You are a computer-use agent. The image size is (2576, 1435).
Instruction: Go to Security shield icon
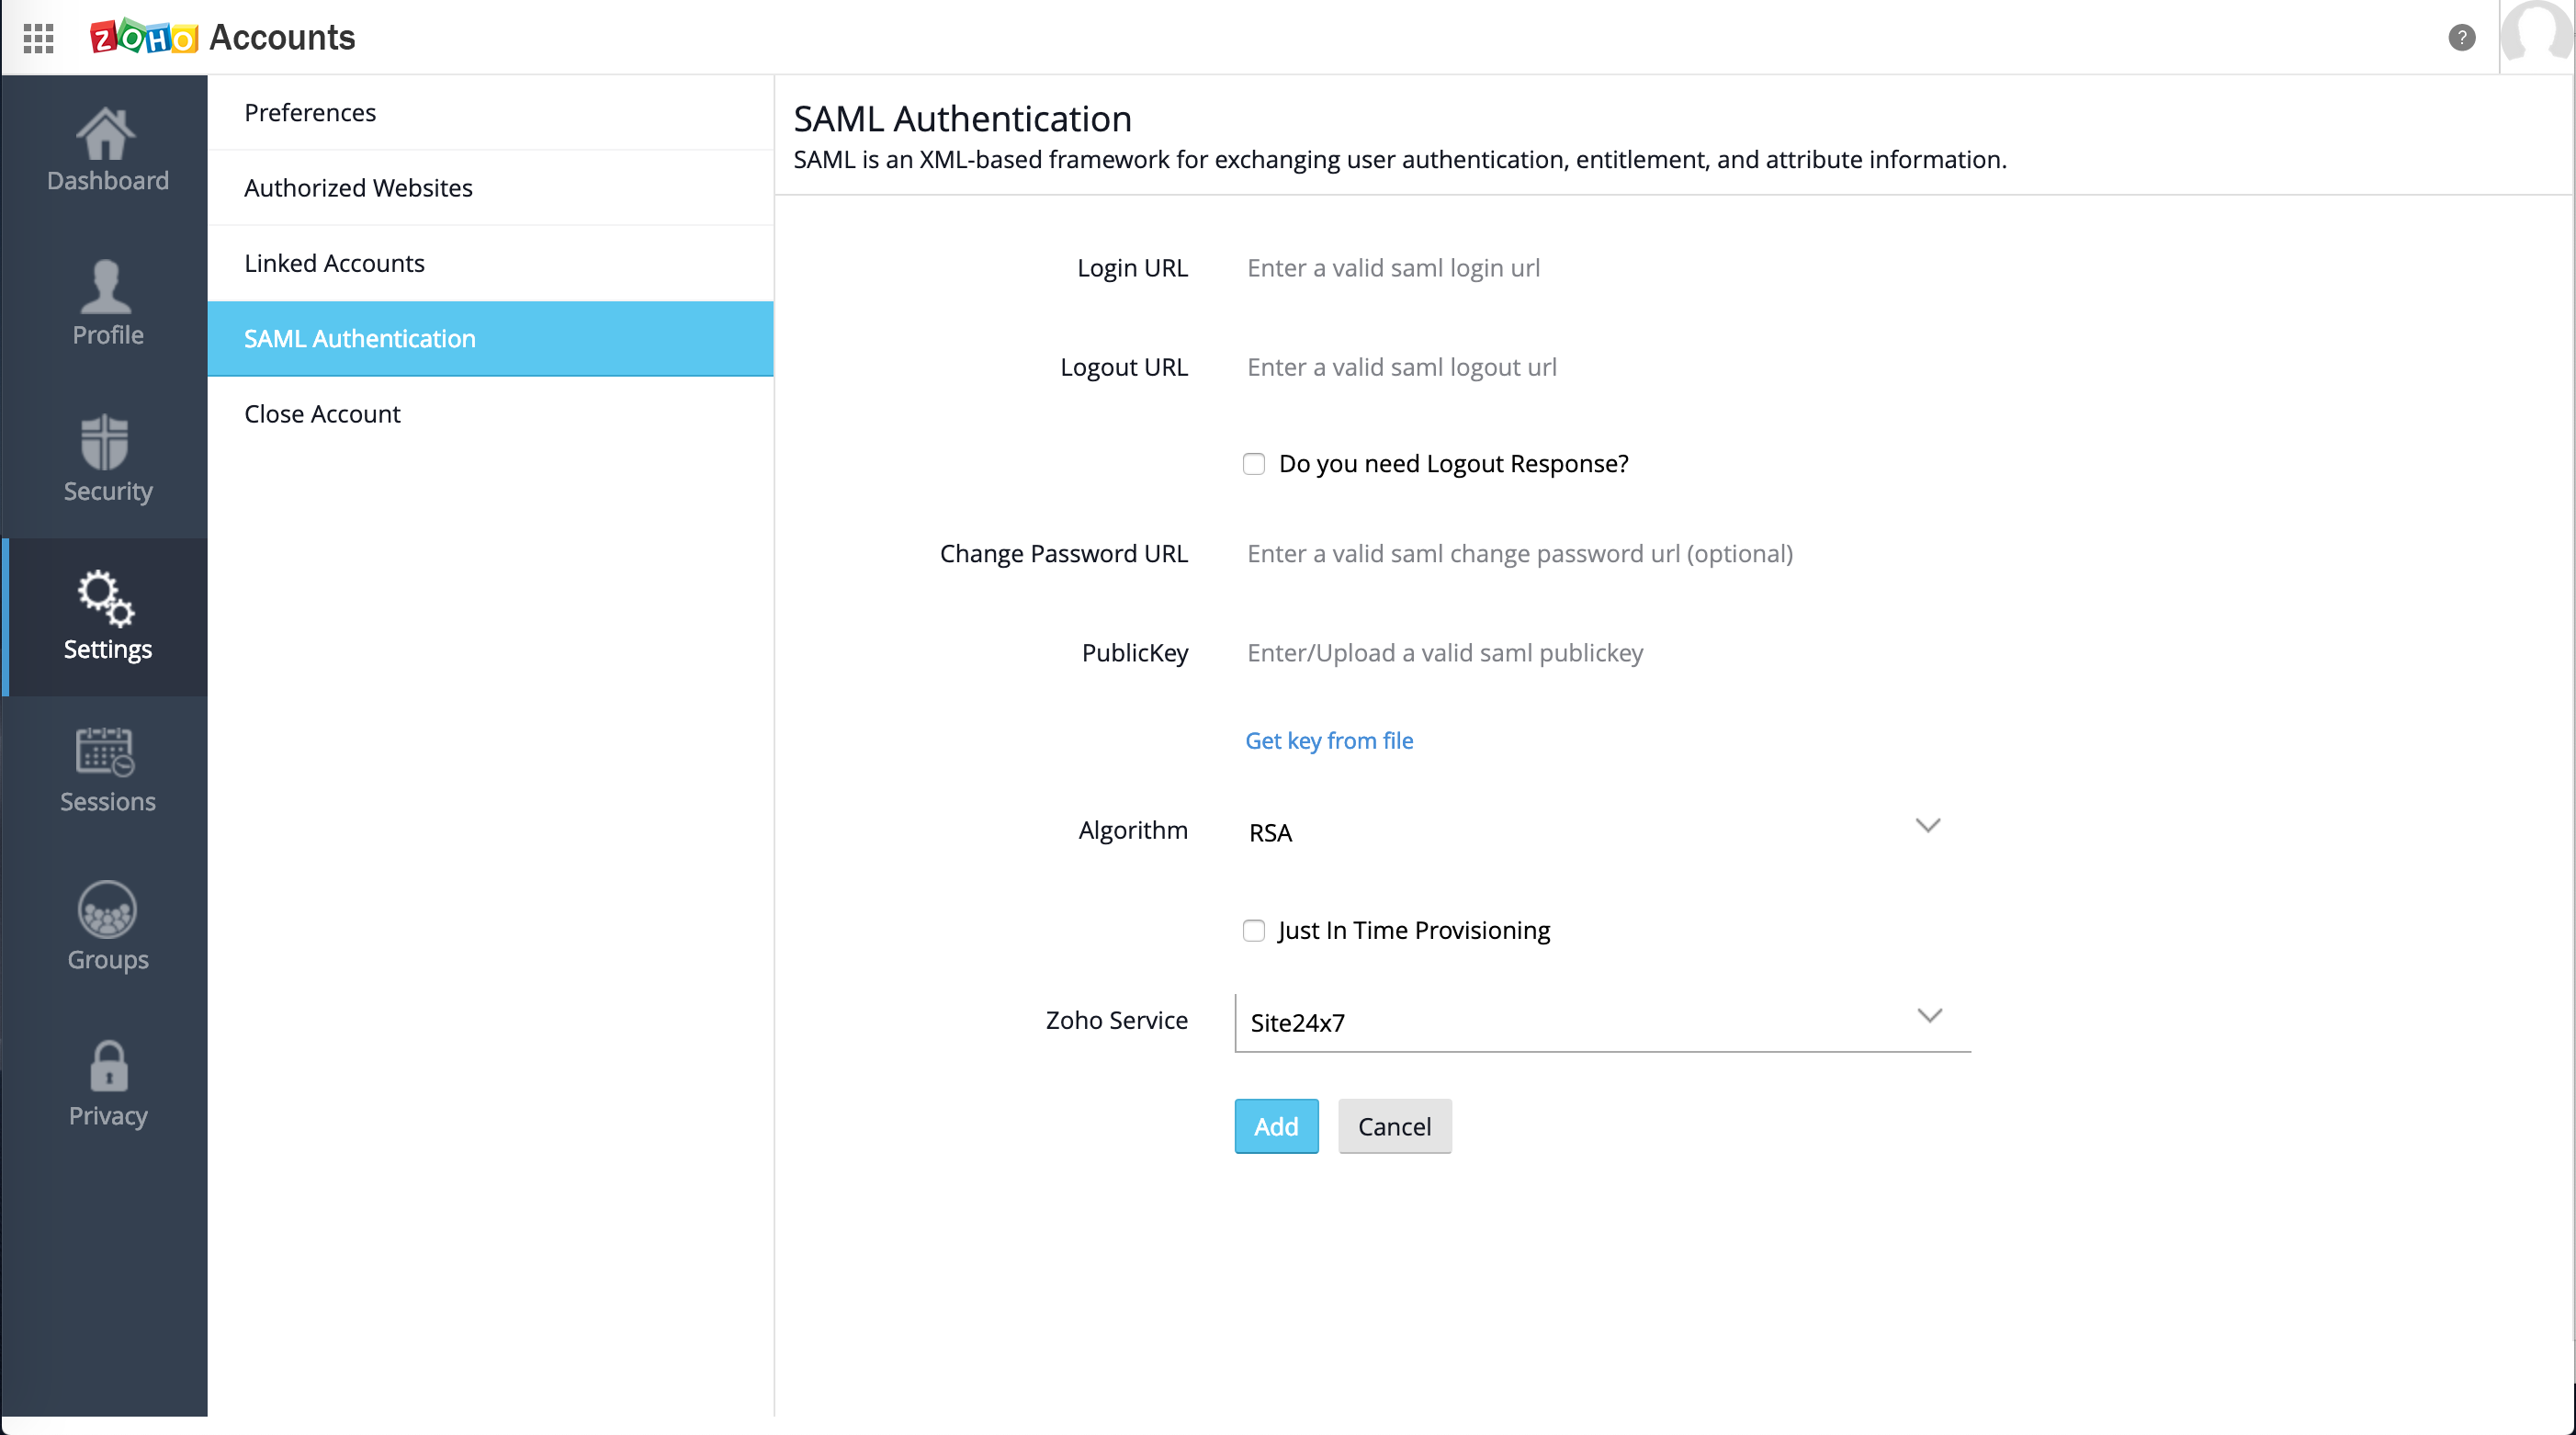105,442
